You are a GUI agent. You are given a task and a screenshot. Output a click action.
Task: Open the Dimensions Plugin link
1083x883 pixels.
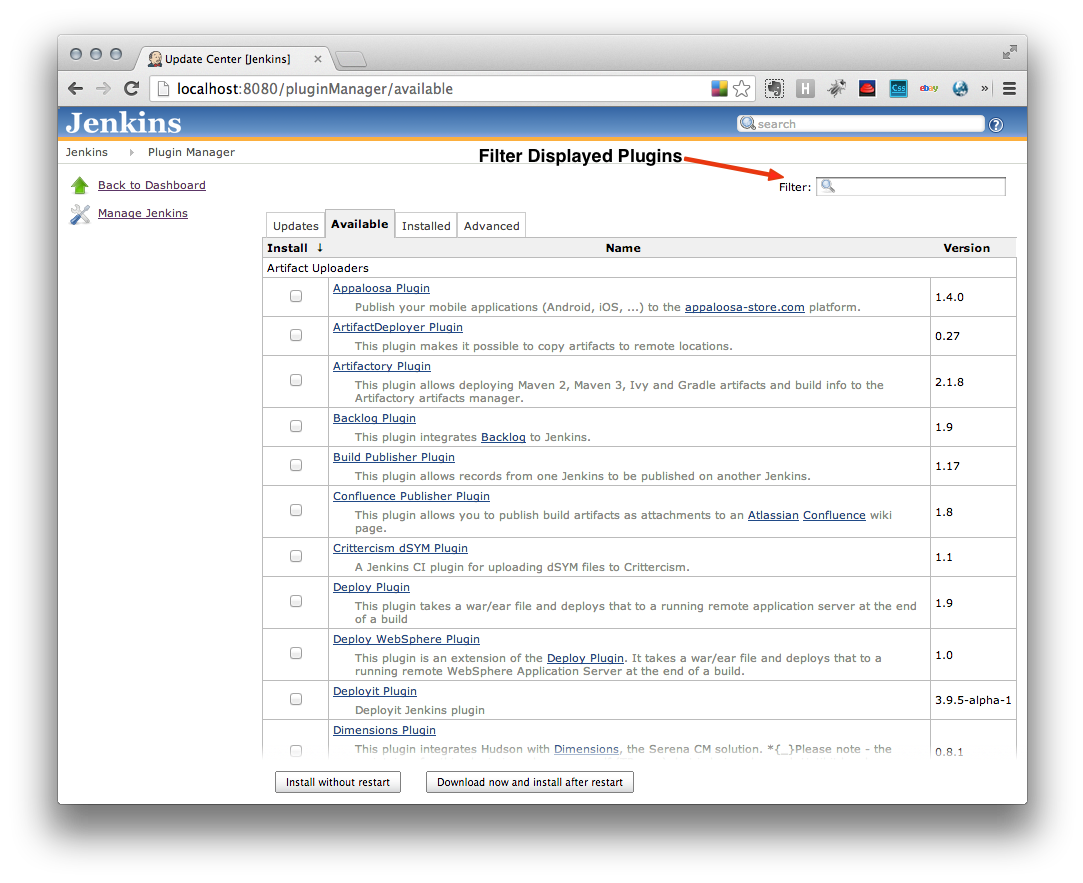click(x=384, y=730)
